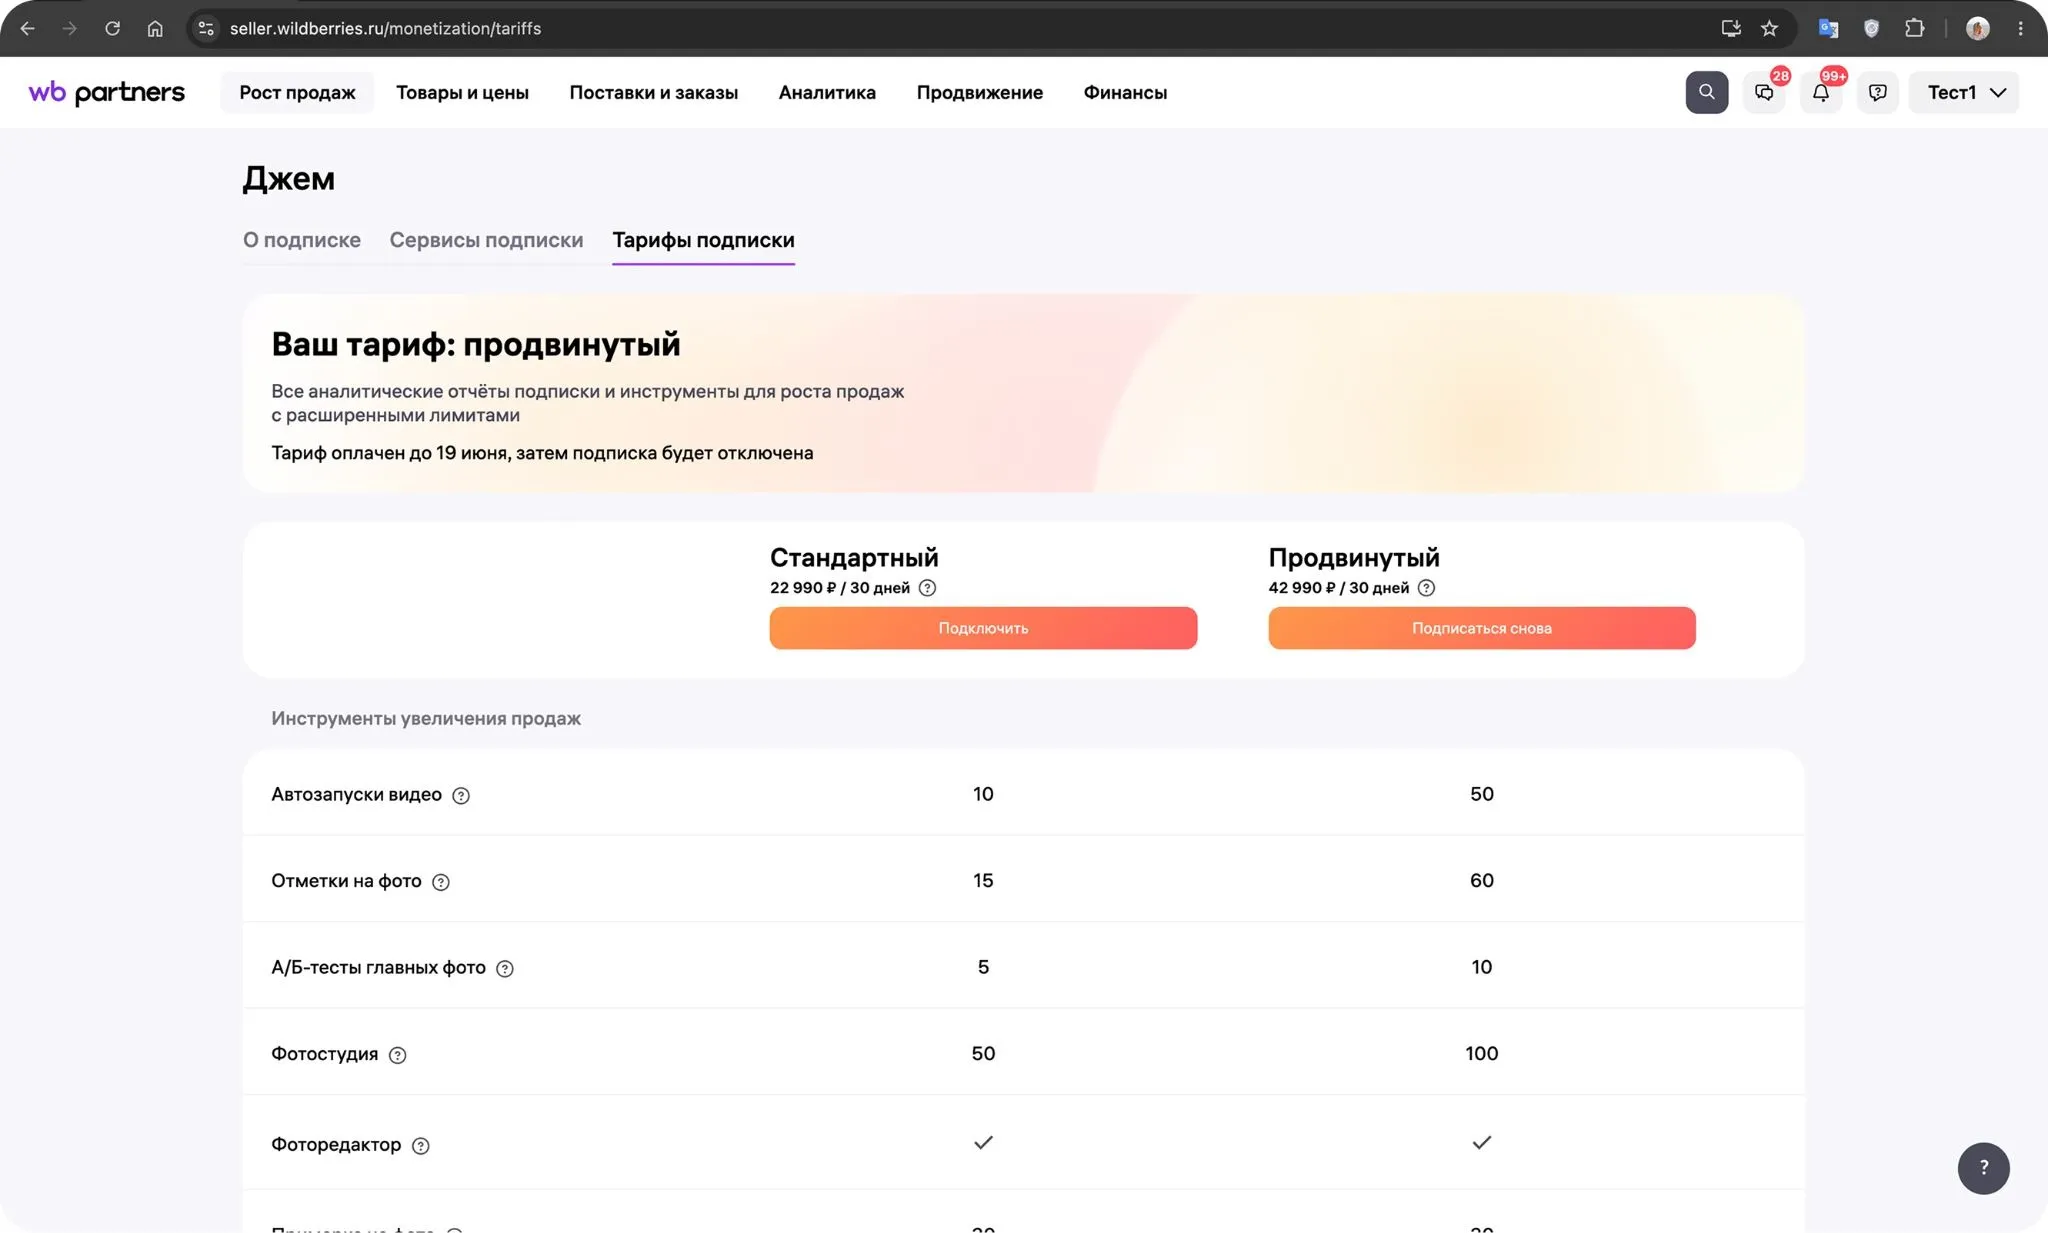2048x1233 pixels.
Task: Click Подписаться снова for Продвинутый tariff
Action: pos(1482,628)
